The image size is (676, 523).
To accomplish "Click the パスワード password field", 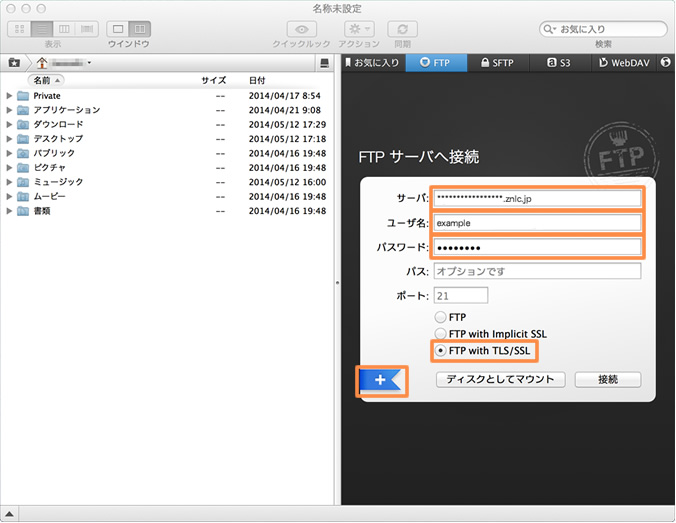I will (537, 247).
